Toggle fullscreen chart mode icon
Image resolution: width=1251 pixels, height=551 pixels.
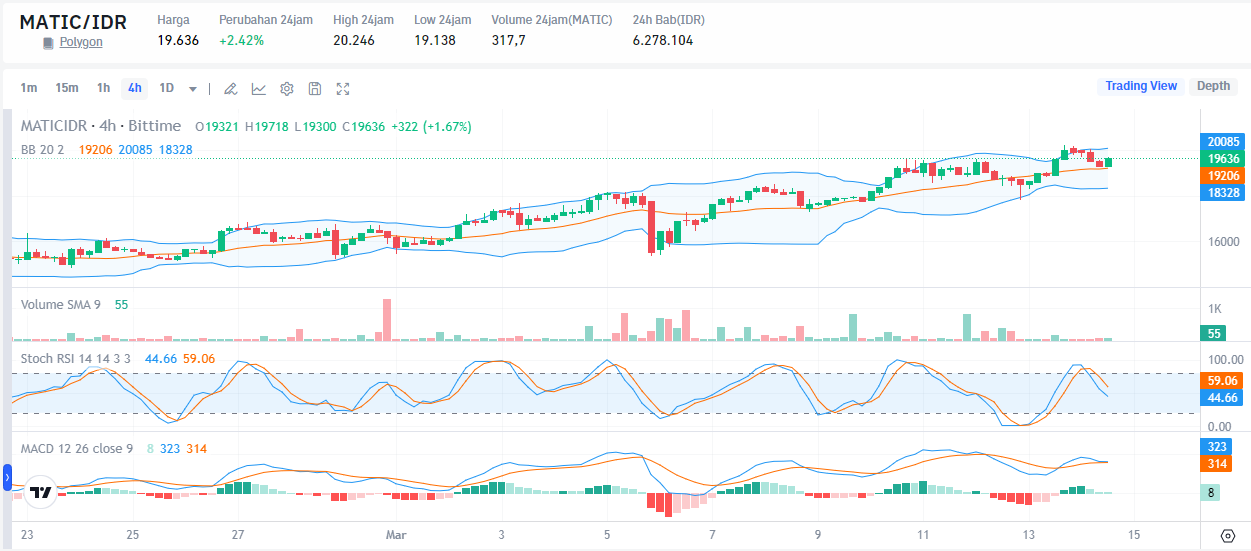click(343, 88)
